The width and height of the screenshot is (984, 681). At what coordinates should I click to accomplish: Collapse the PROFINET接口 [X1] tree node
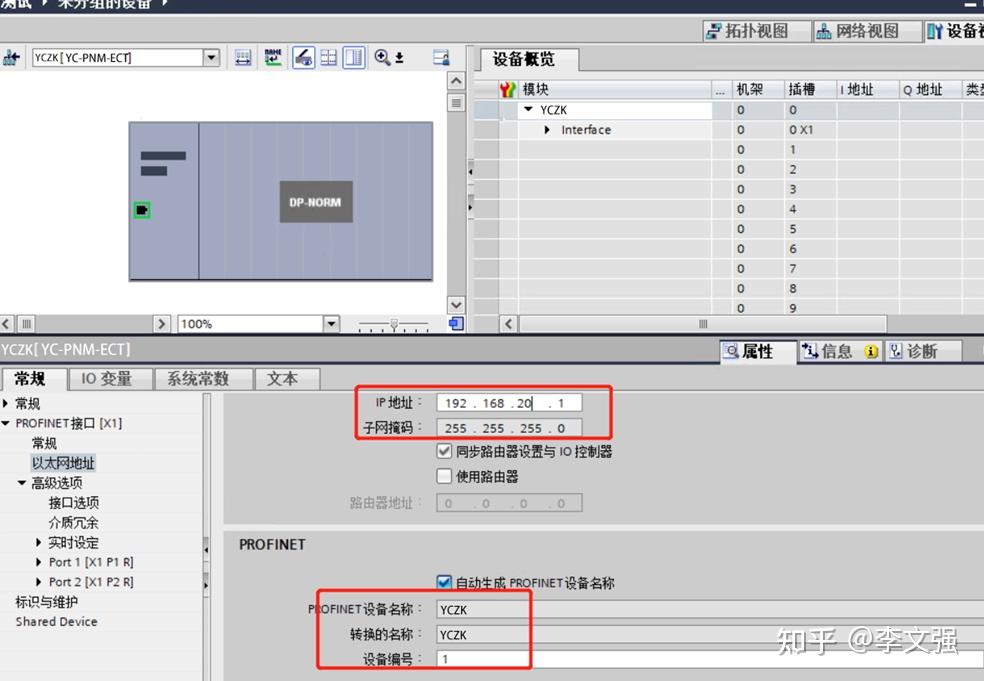(x=6, y=423)
